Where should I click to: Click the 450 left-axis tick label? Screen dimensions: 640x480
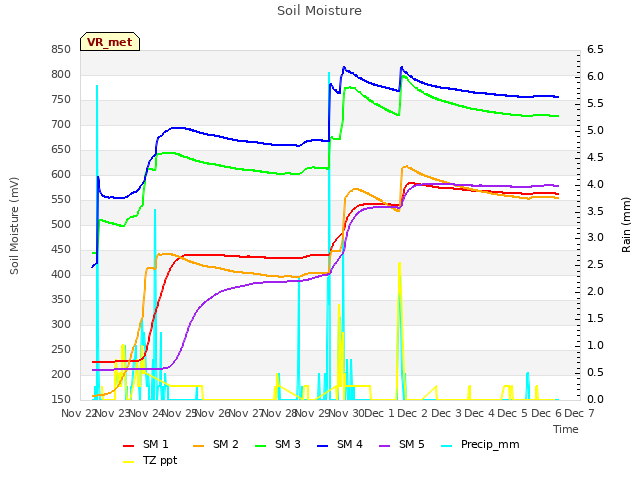click(61, 250)
